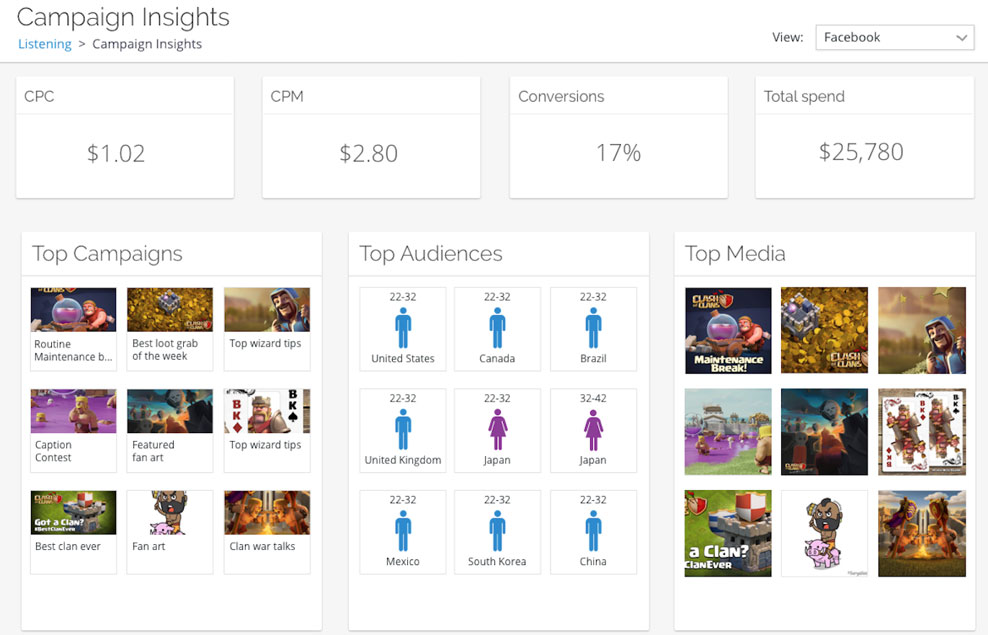Select the United Kingdom male audience icon
Image resolution: width=988 pixels, height=635 pixels.
point(403,429)
